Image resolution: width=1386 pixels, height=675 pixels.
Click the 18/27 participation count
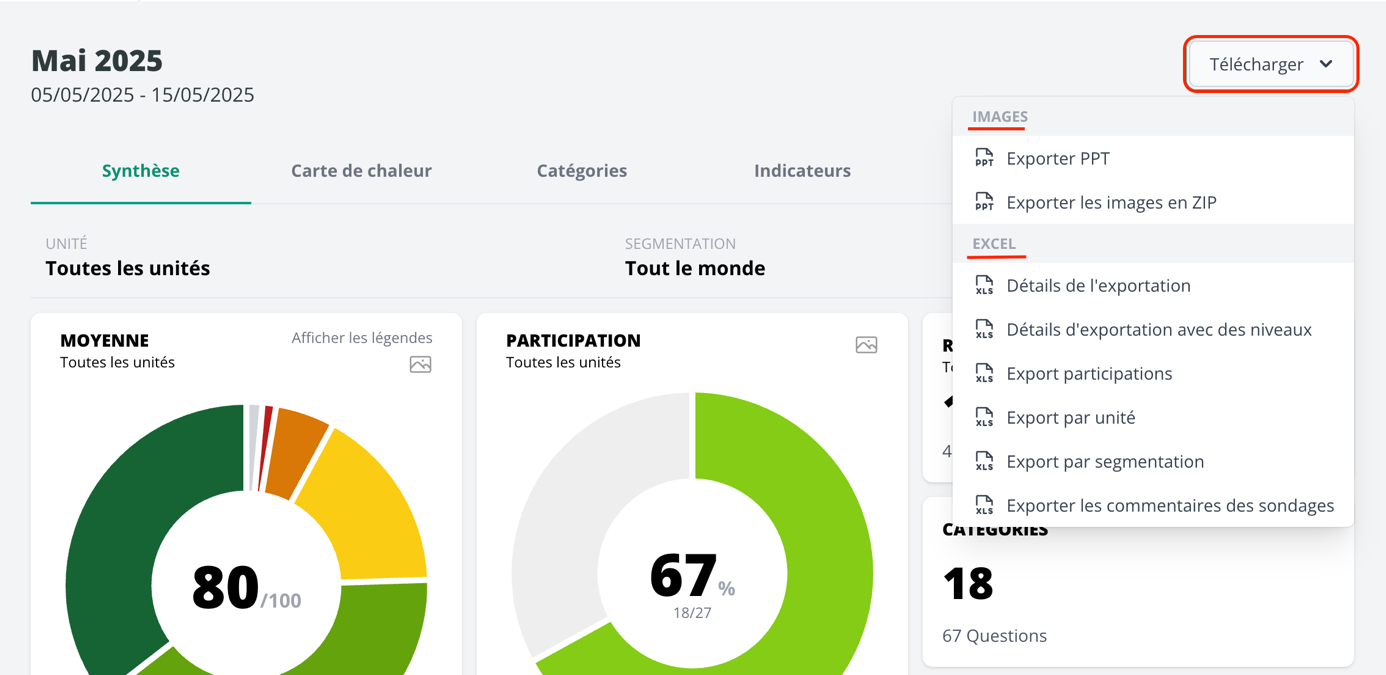pyautogui.click(x=692, y=612)
